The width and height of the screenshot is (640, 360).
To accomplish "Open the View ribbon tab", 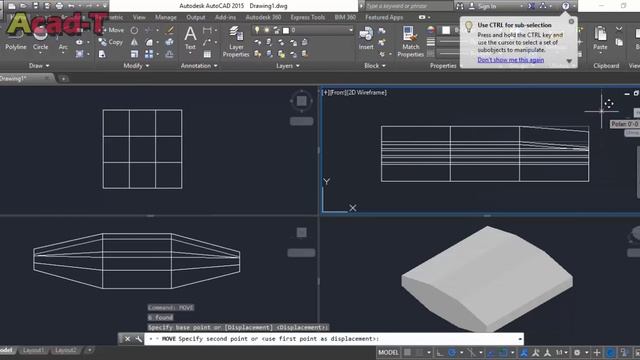I will tap(139, 17).
